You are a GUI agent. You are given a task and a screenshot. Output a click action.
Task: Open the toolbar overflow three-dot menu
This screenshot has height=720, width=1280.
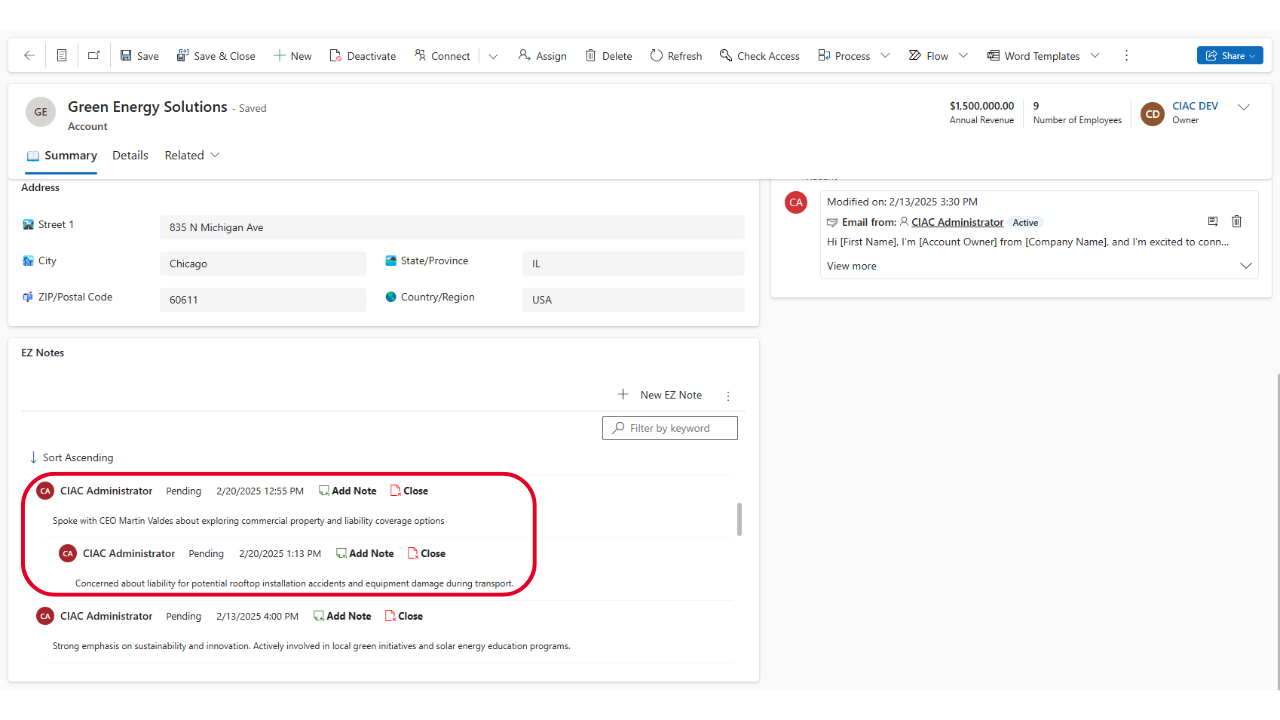click(1127, 56)
